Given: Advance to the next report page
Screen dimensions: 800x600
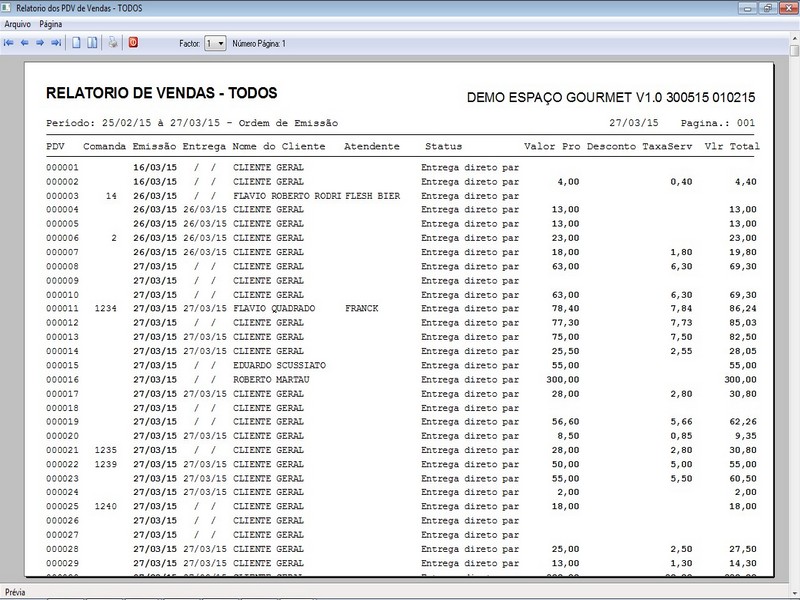Looking at the screenshot, I should point(40,44).
